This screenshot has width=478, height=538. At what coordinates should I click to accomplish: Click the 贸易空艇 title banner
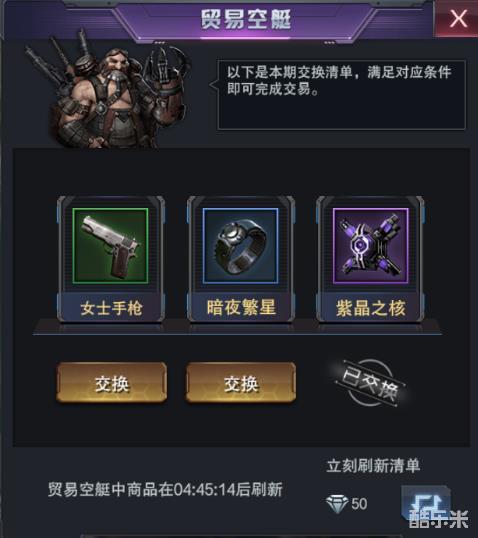[x=245, y=19]
